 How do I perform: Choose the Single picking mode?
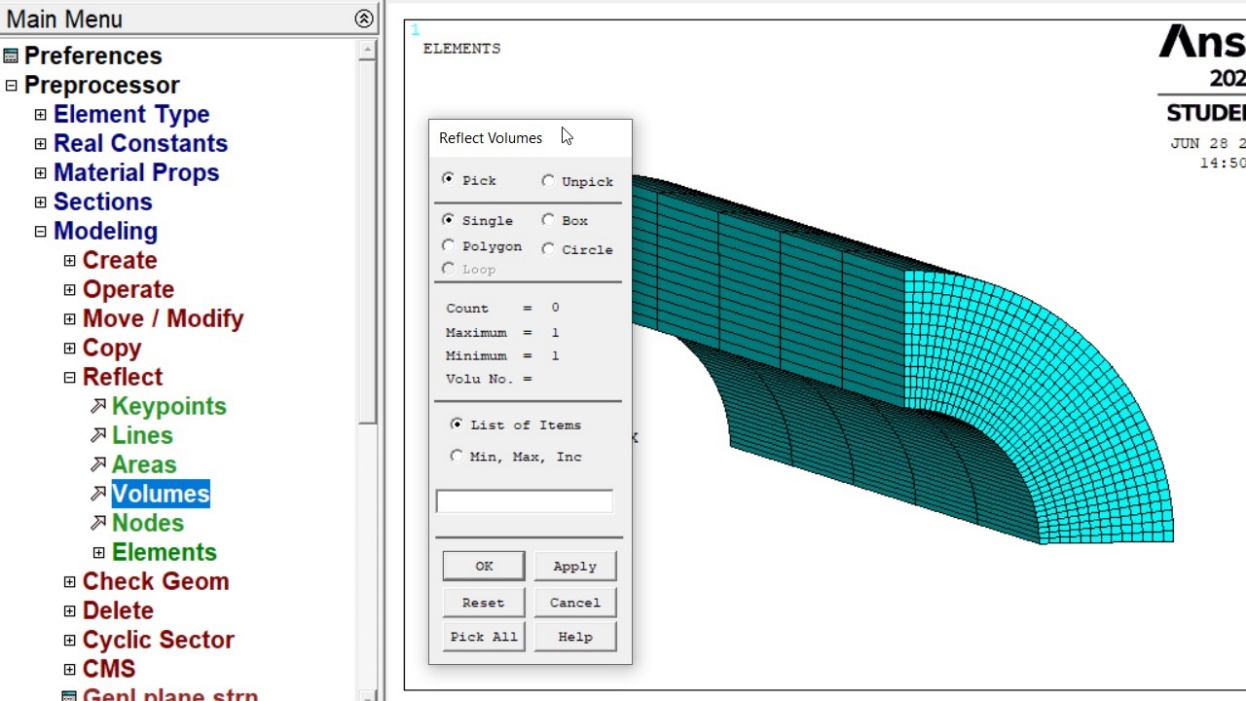[x=448, y=220]
